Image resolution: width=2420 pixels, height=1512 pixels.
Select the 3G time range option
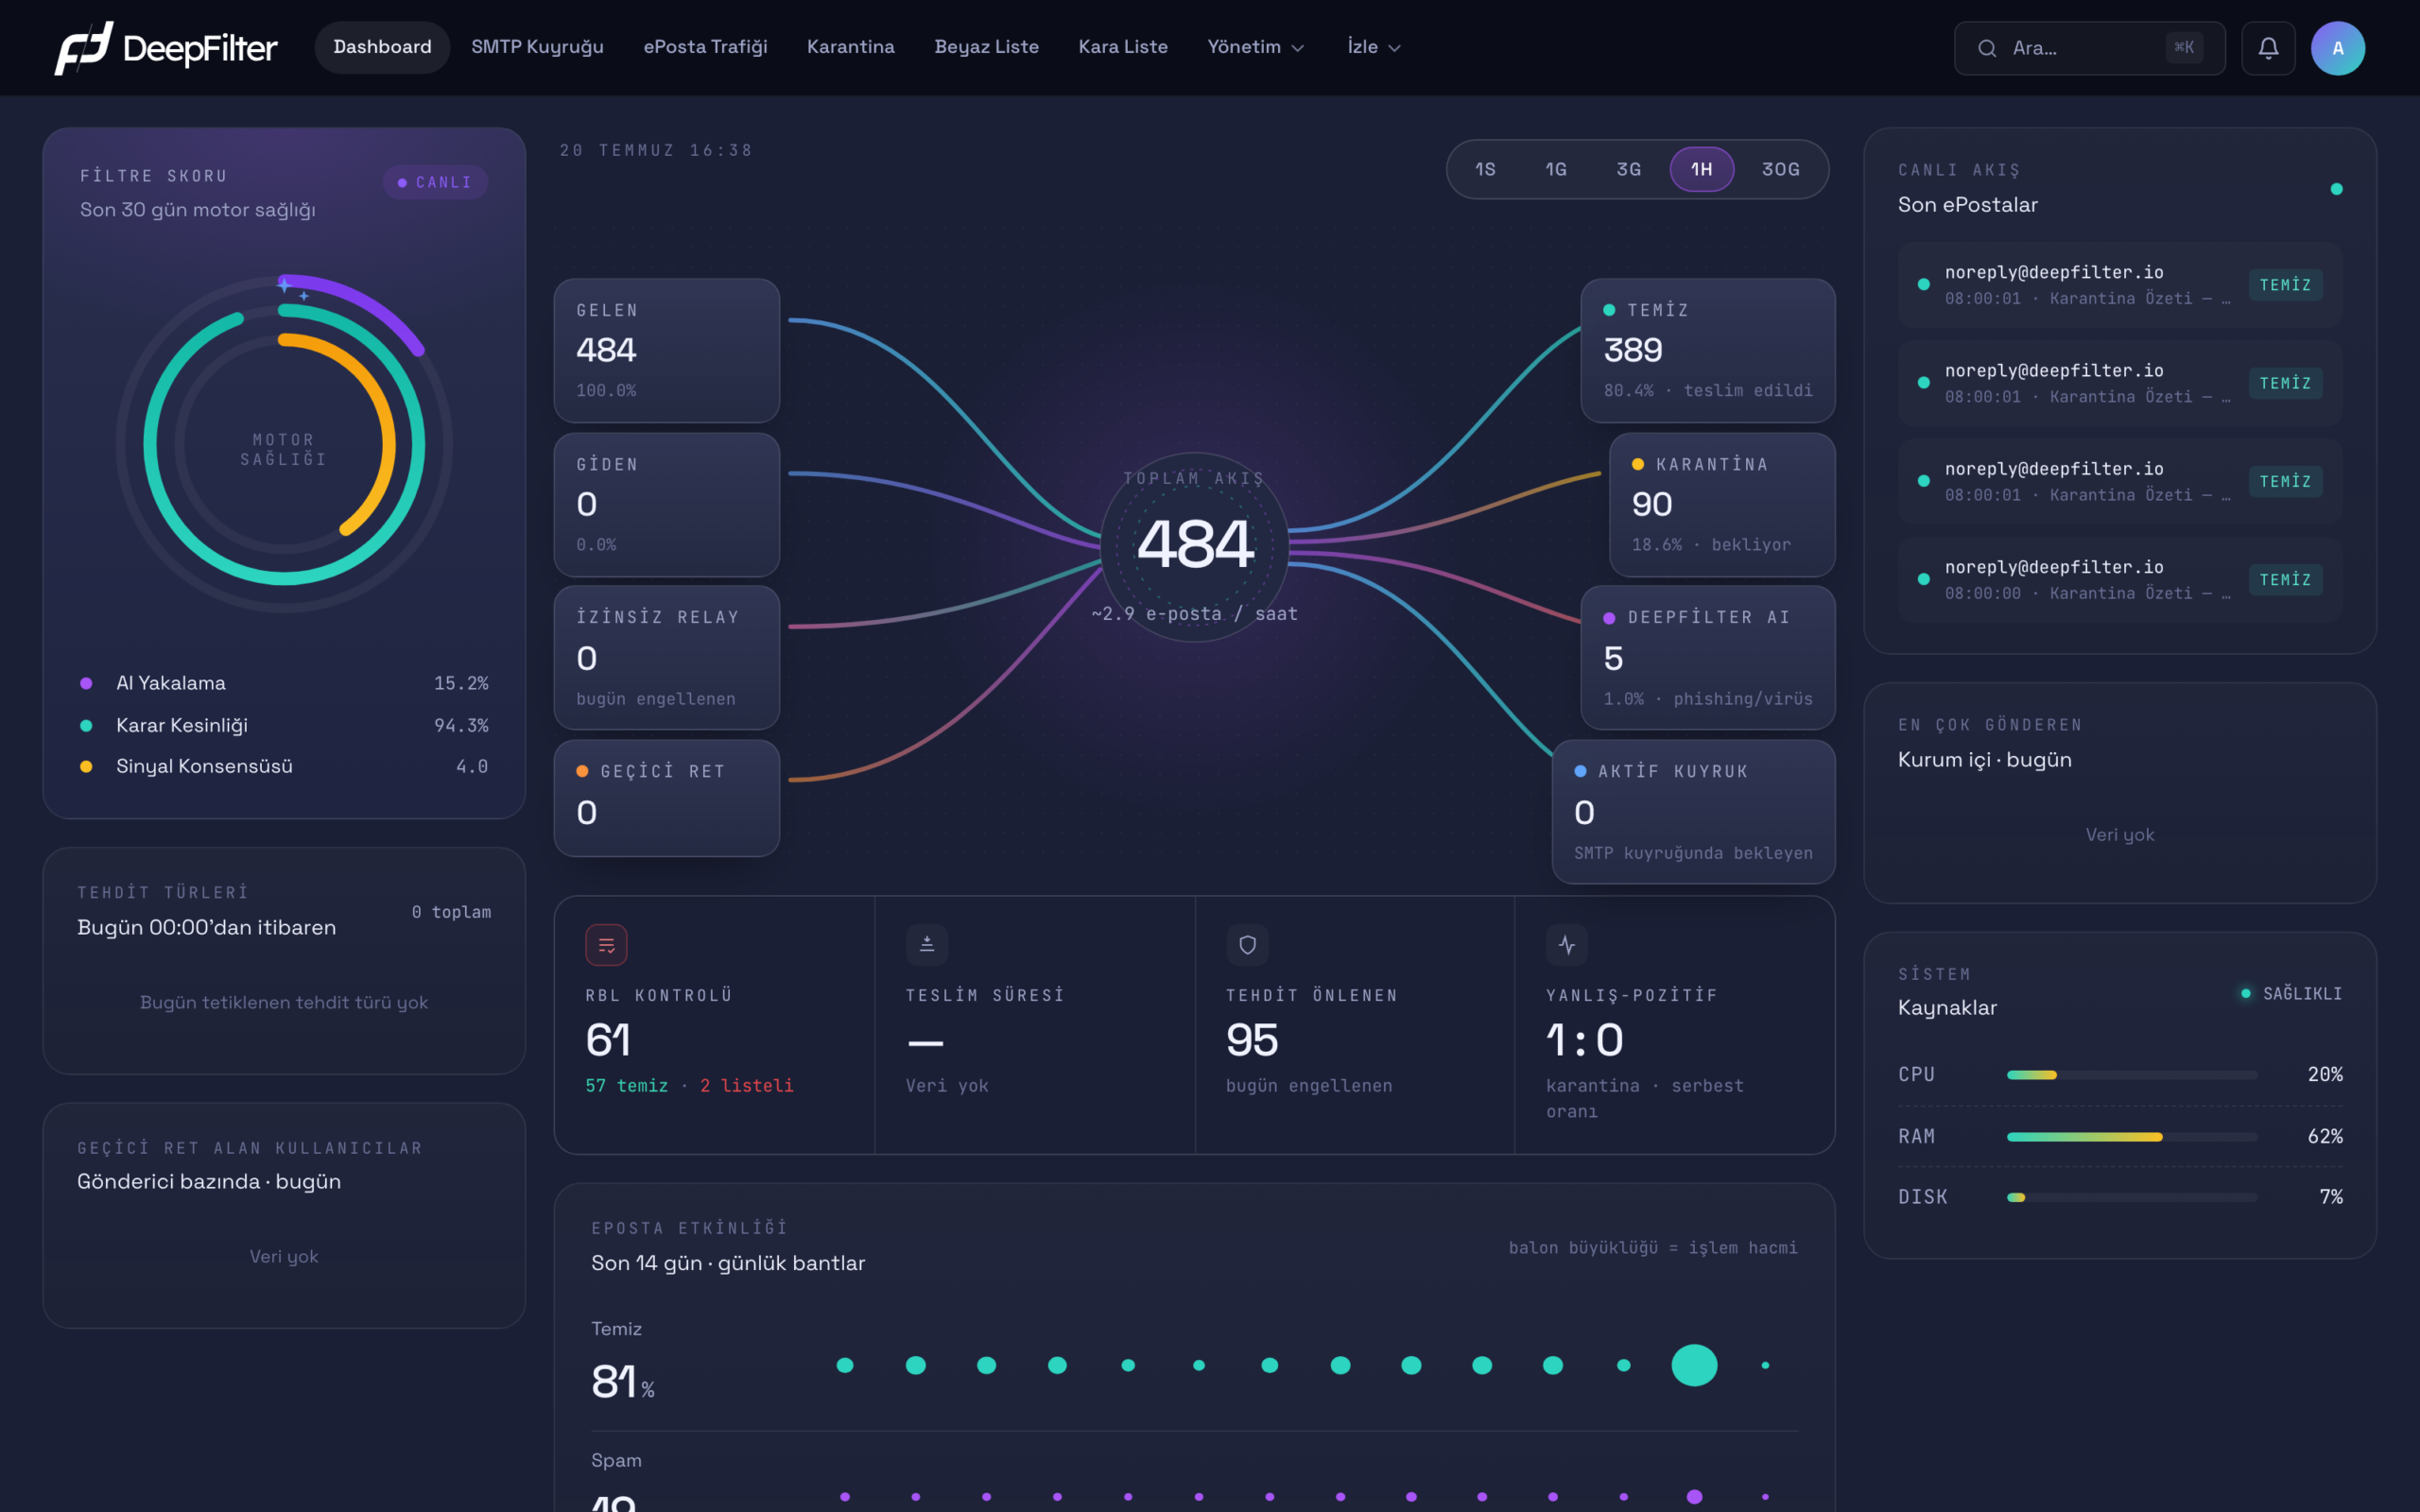pos(1628,169)
